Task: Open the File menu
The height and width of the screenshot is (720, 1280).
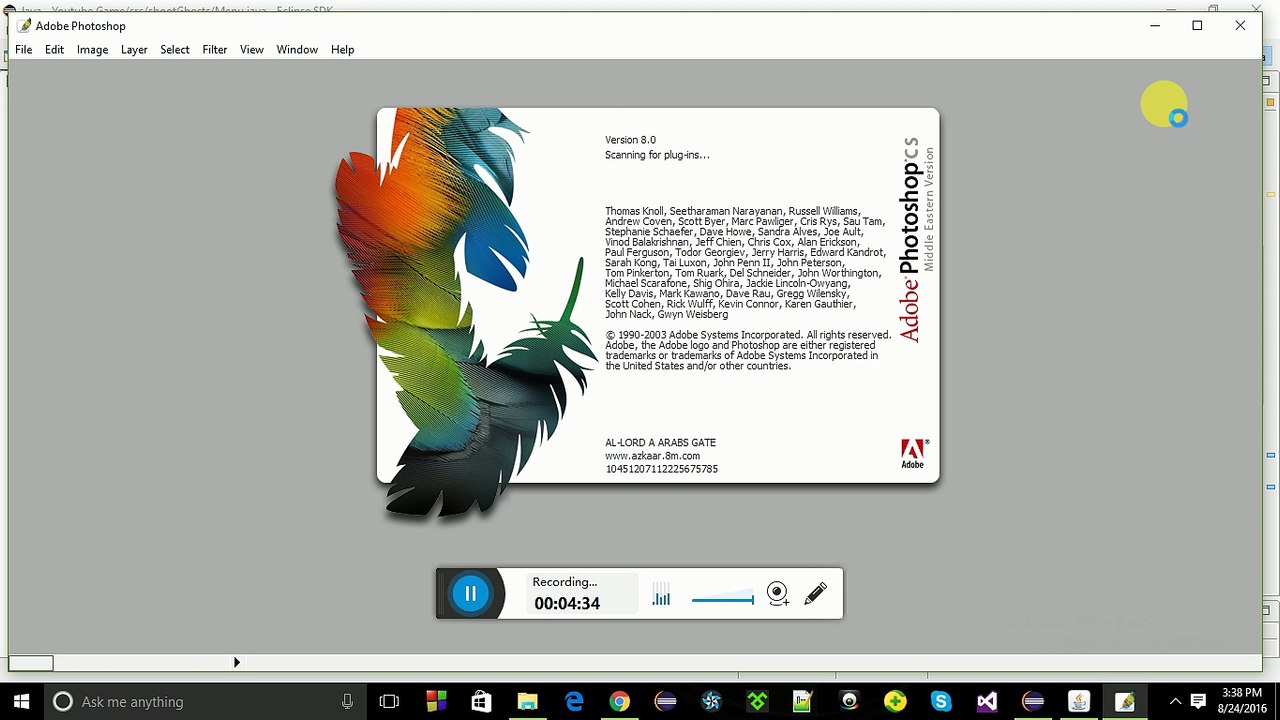Action: point(24,49)
